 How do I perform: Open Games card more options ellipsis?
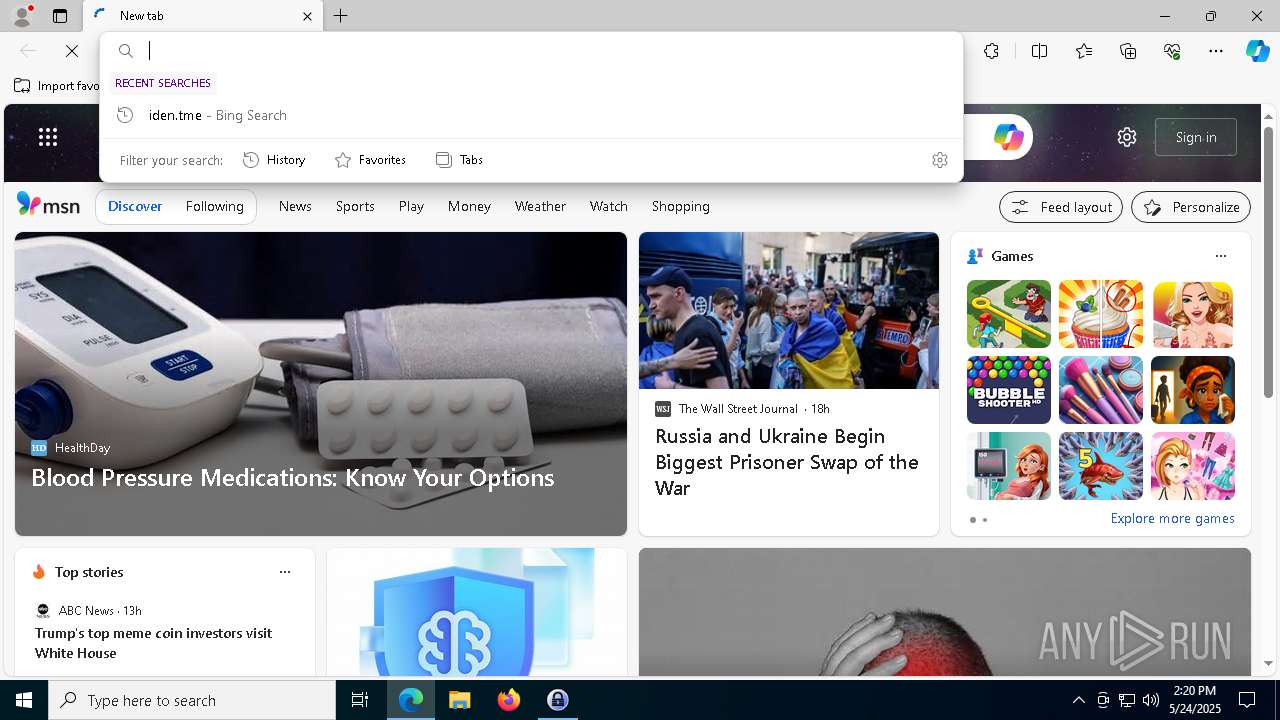tap(1221, 256)
